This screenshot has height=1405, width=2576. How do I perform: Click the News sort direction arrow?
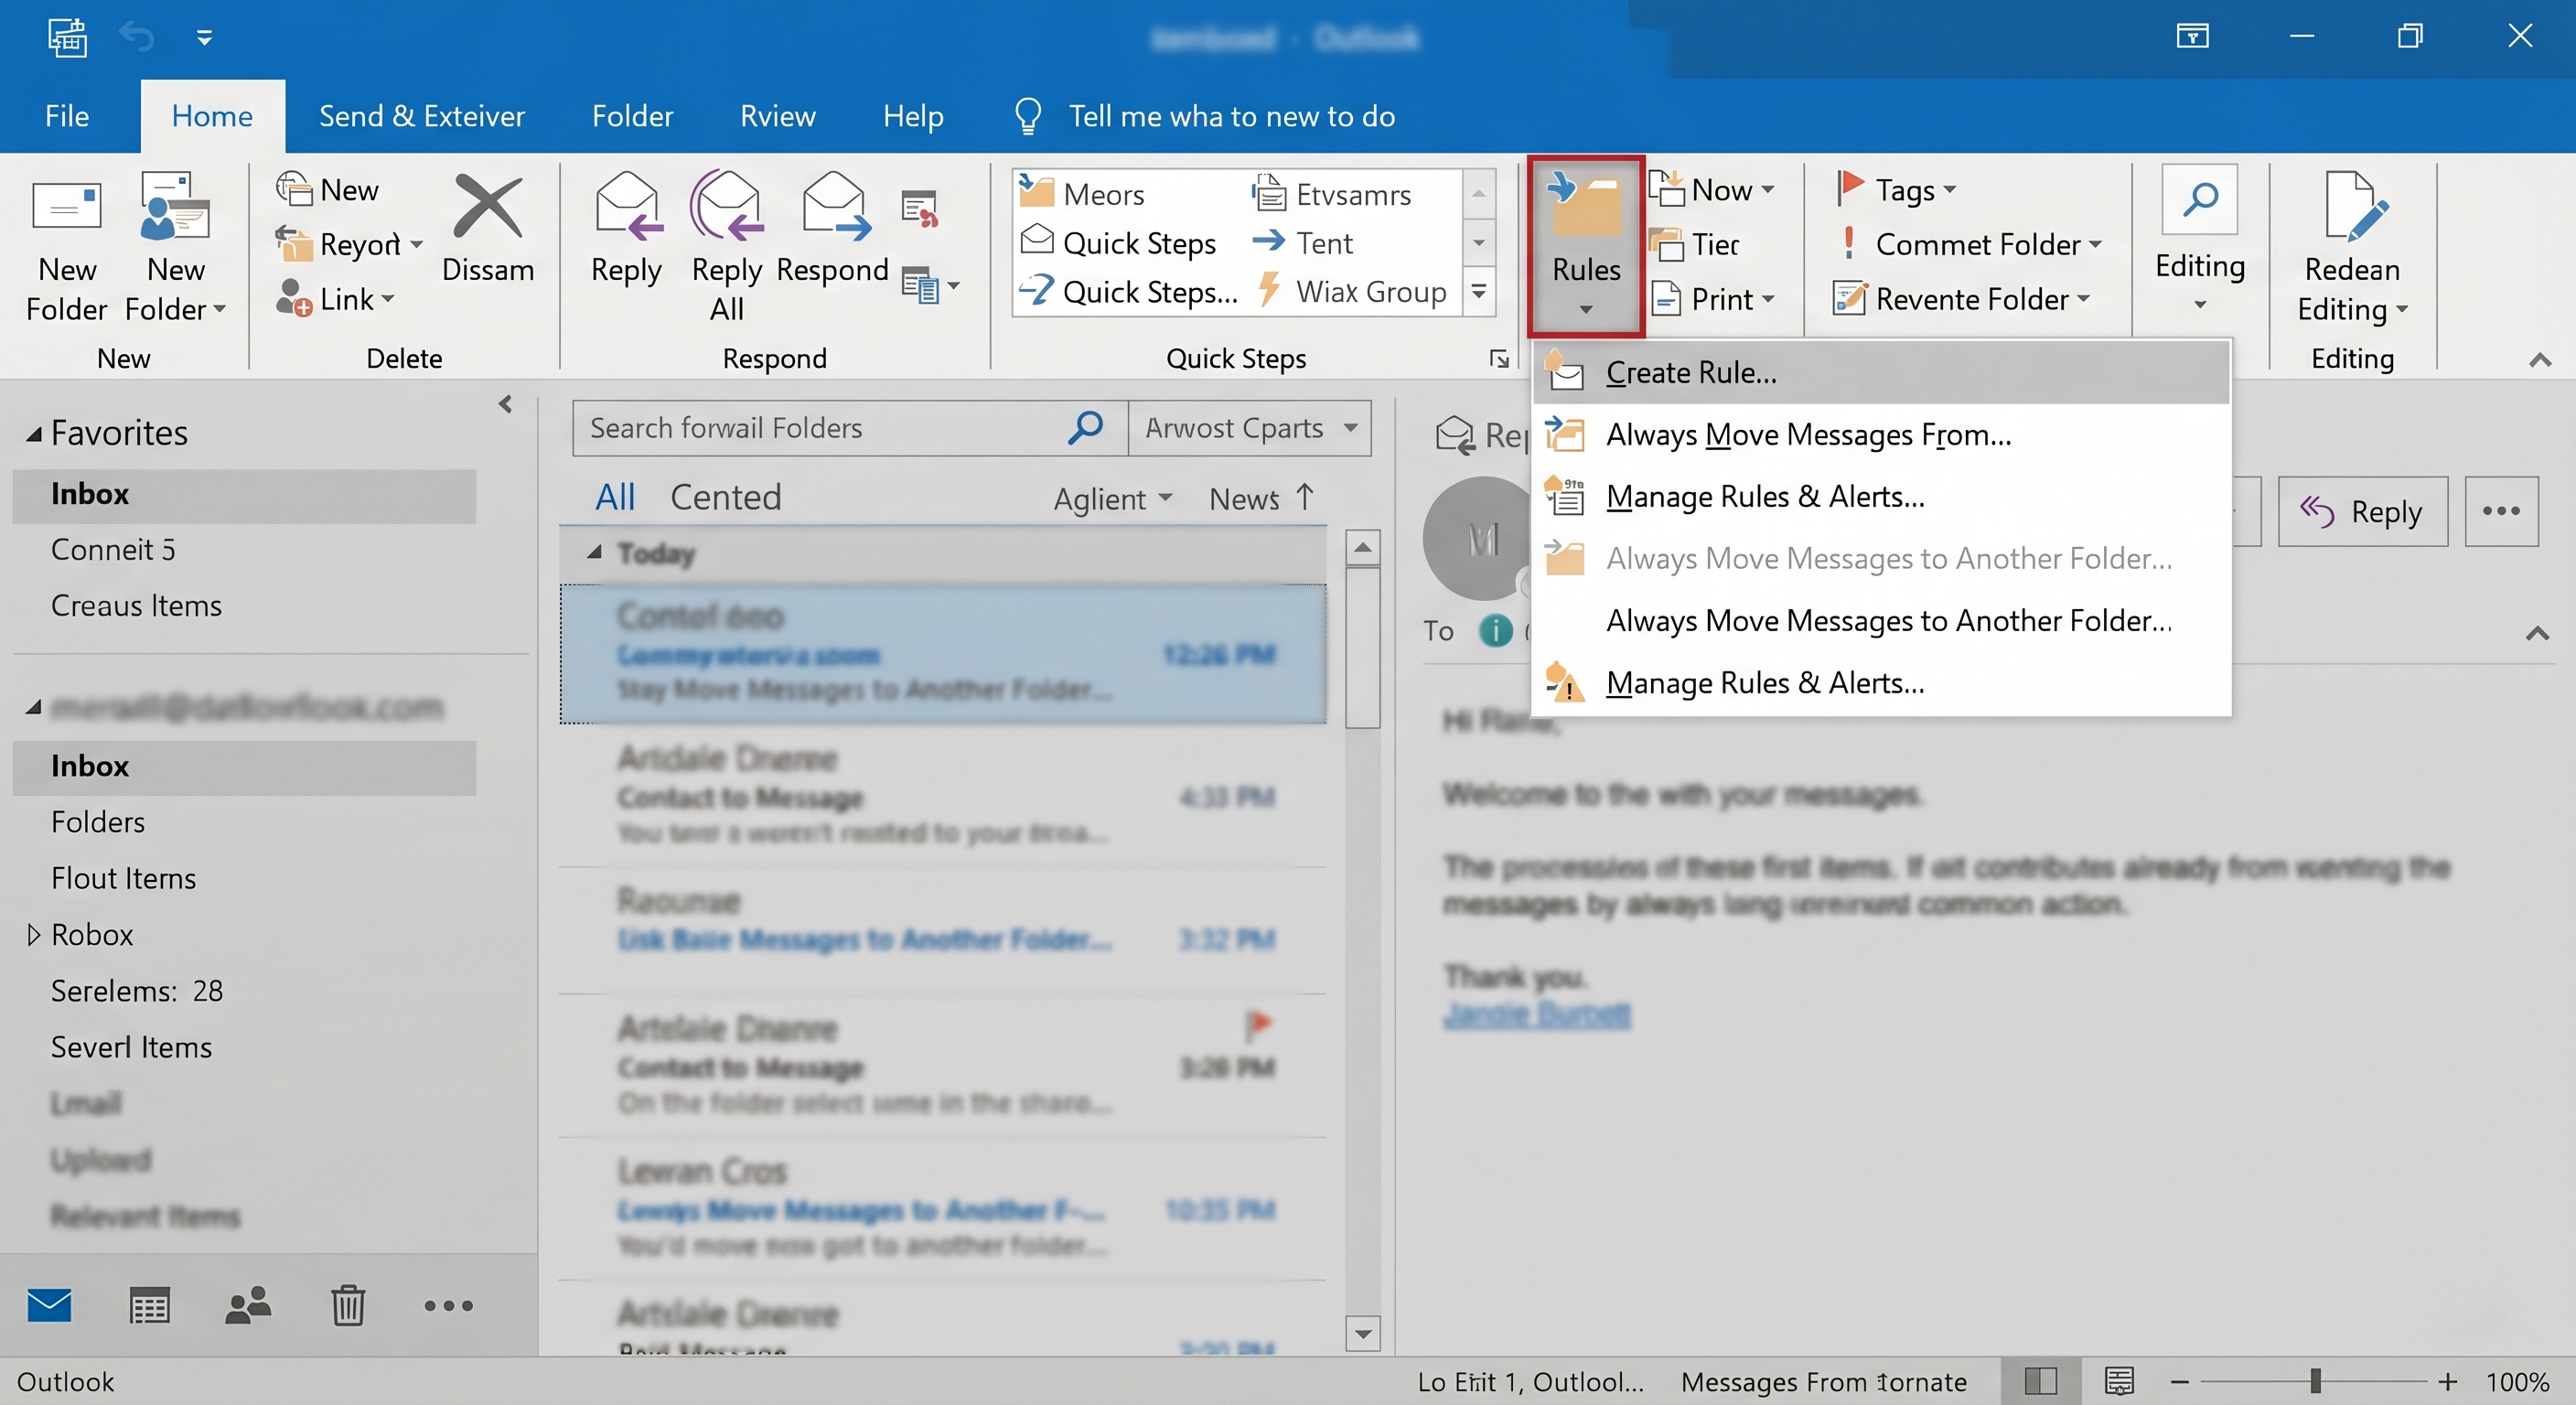click(1304, 497)
